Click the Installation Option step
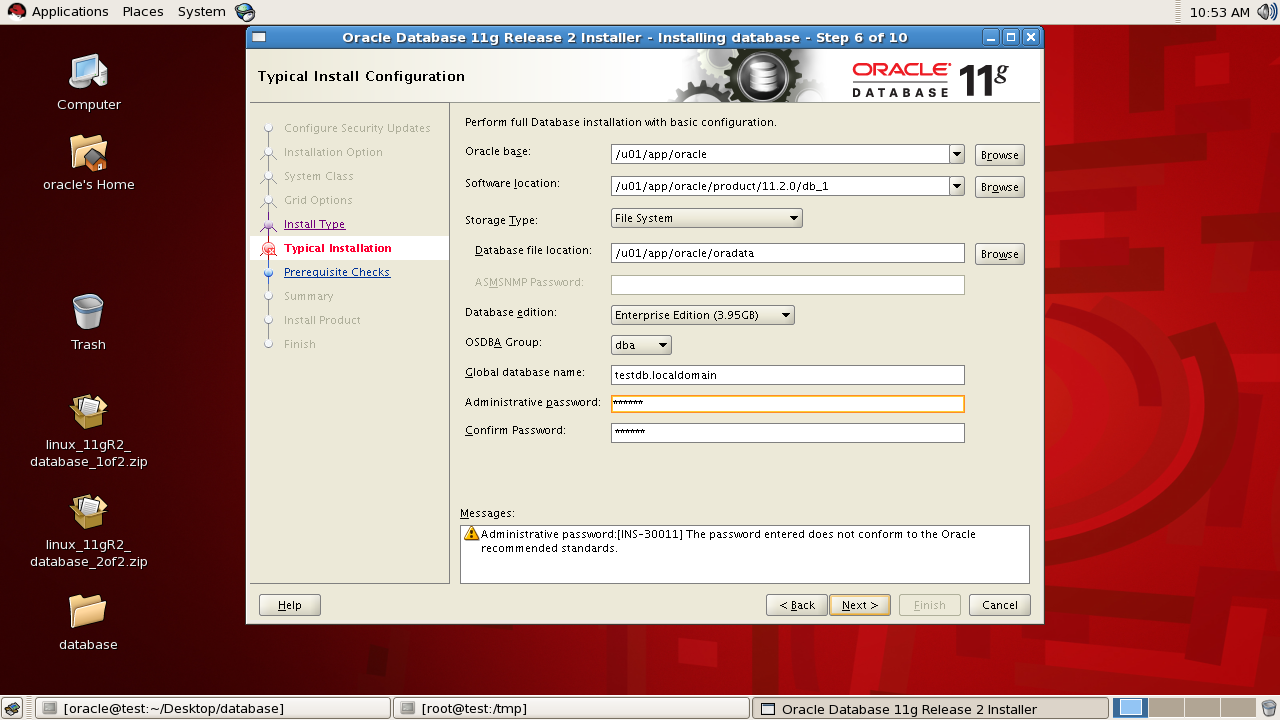This screenshot has height=720, width=1280. click(x=333, y=152)
